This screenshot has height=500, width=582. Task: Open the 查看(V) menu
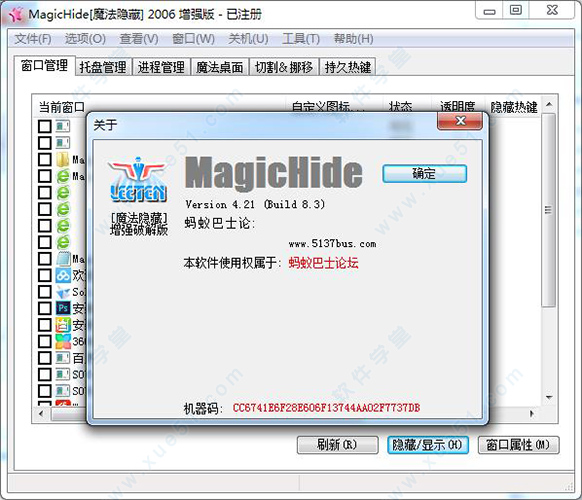(139, 39)
